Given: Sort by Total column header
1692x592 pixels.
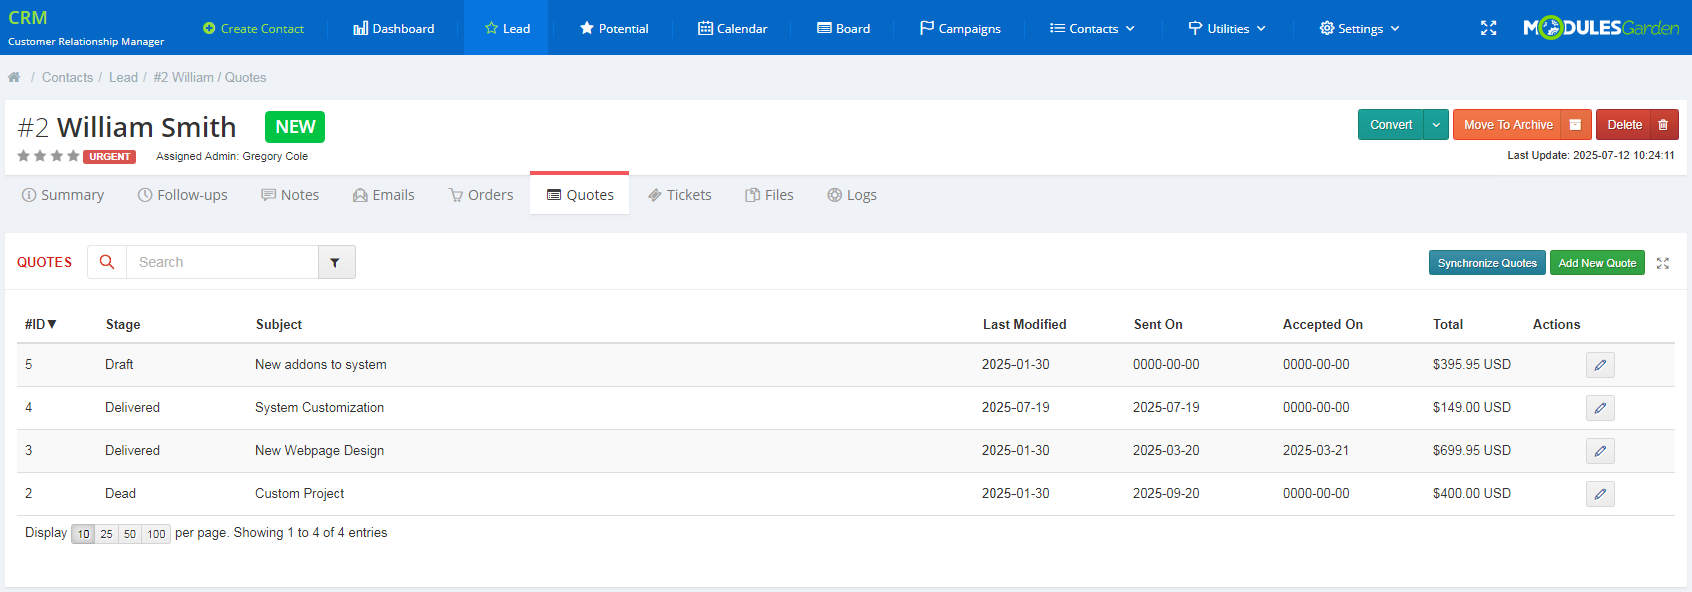Looking at the screenshot, I should tap(1447, 324).
